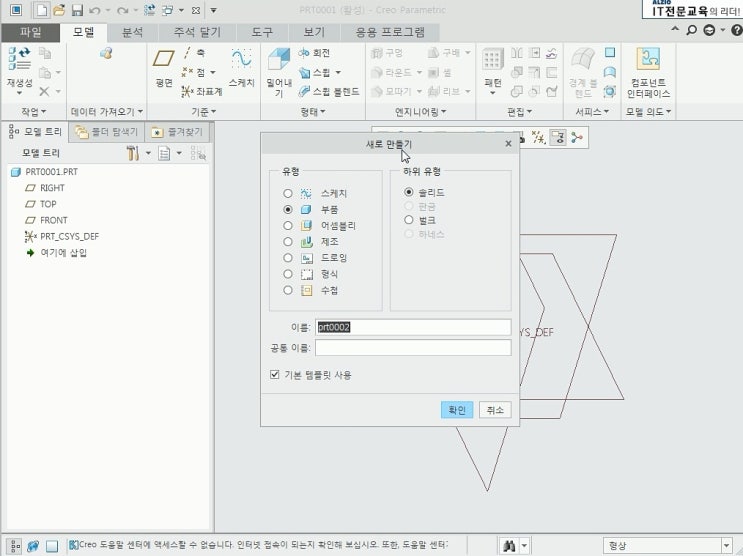
Task: Select the Plane (평면) datum tool
Action: [x=163, y=69]
